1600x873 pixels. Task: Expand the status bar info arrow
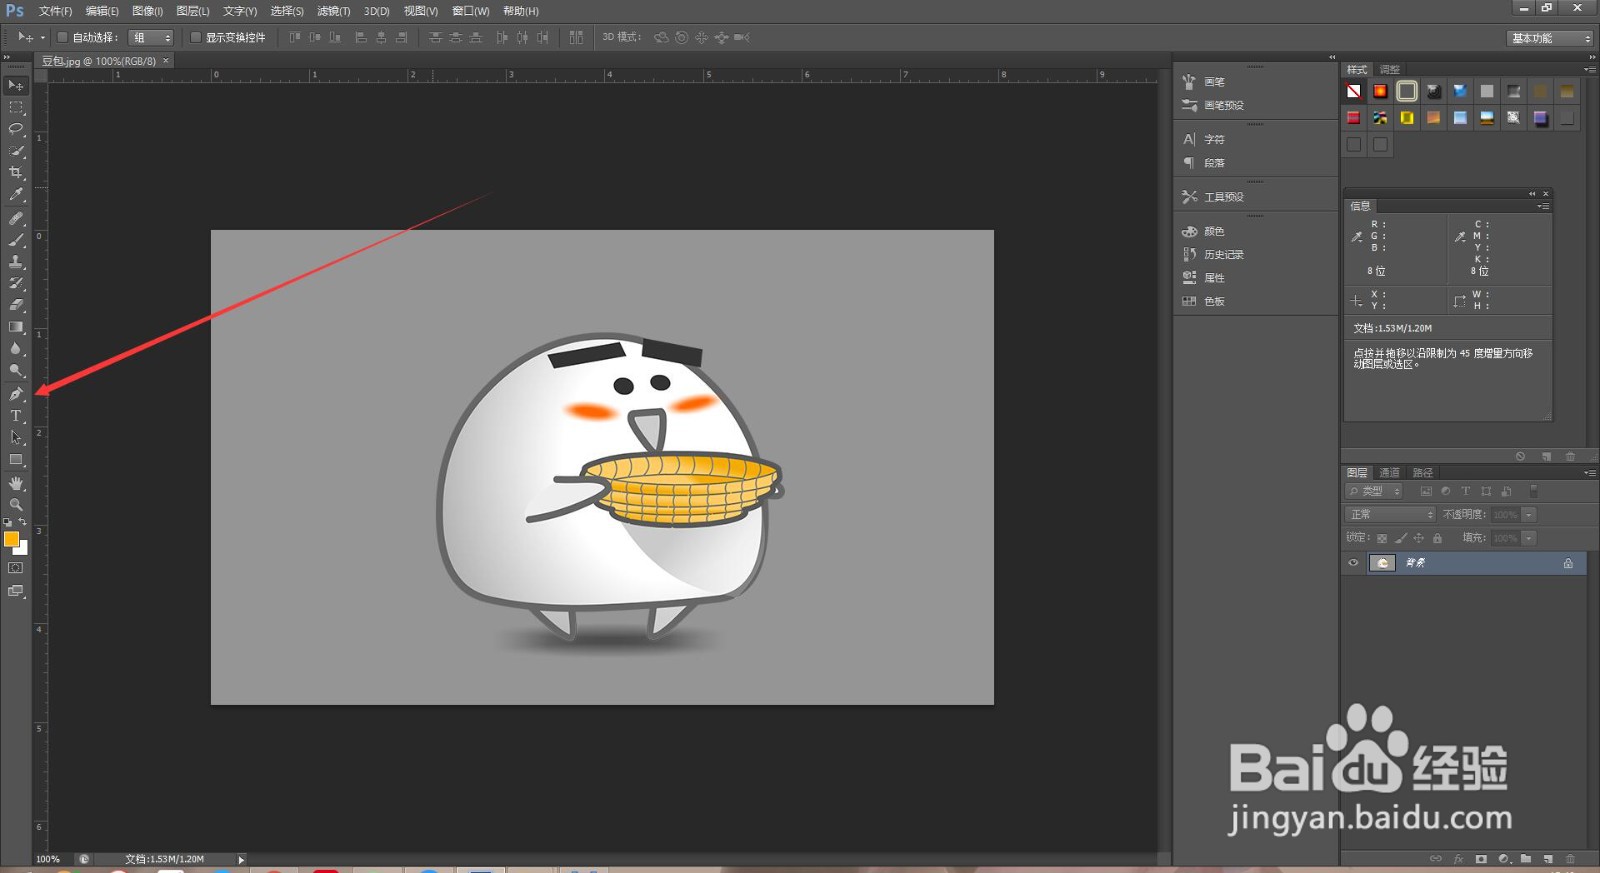[x=241, y=859]
